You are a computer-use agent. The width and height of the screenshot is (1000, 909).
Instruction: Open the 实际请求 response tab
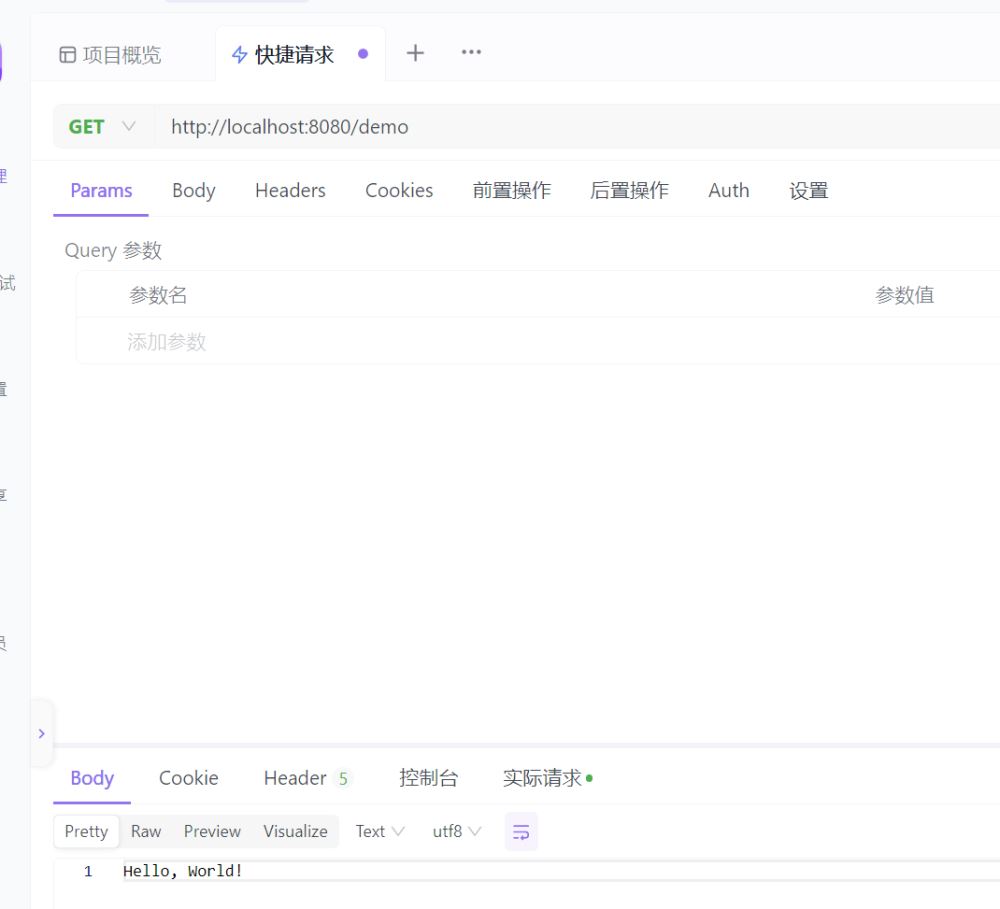click(x=547, y=778)
